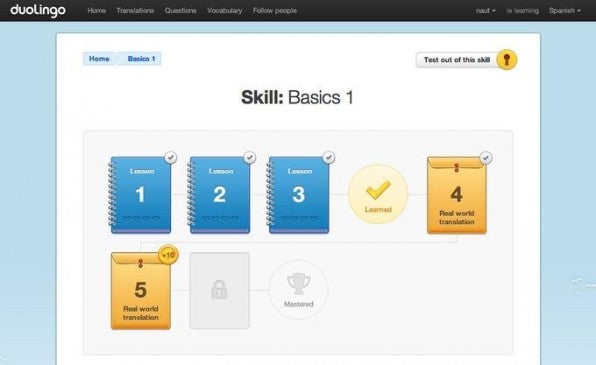The image size is (596, 365).
Task: Click the +10 points badge
Action: 168,255
